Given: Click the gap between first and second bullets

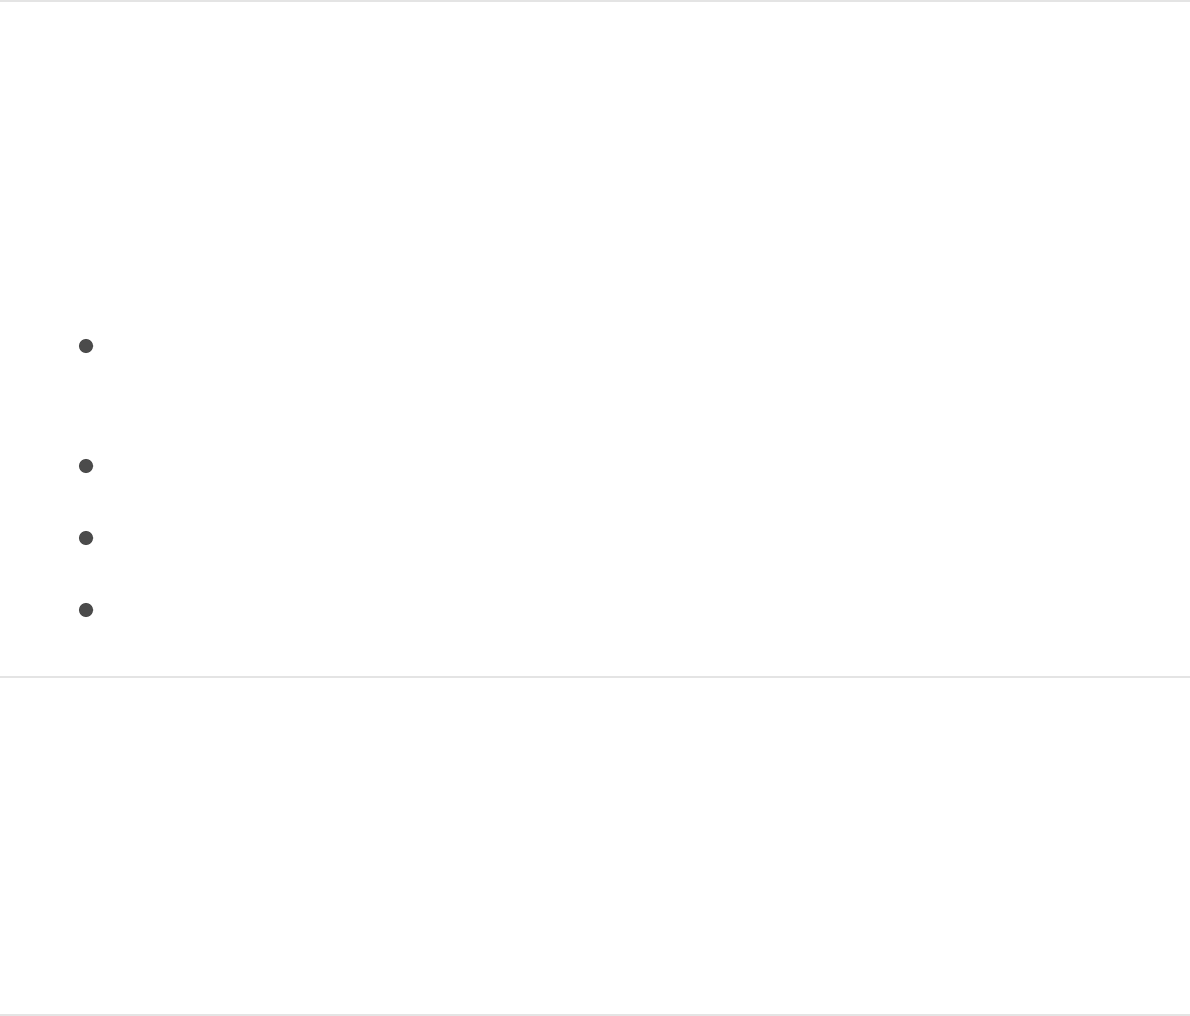Looking at the screenshot, I should click(x=595, y=406).
